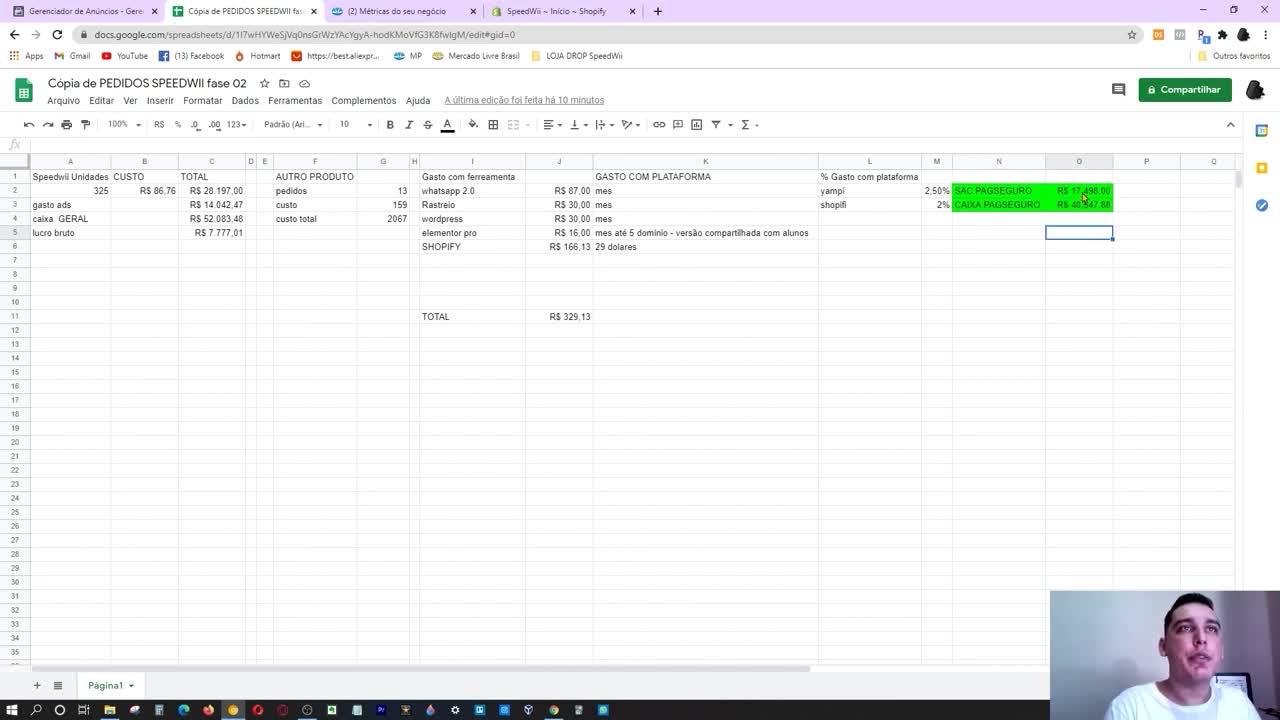Undo the last action in toolbar
Screen dimensions: 1280x720
[x=29, y=125]
